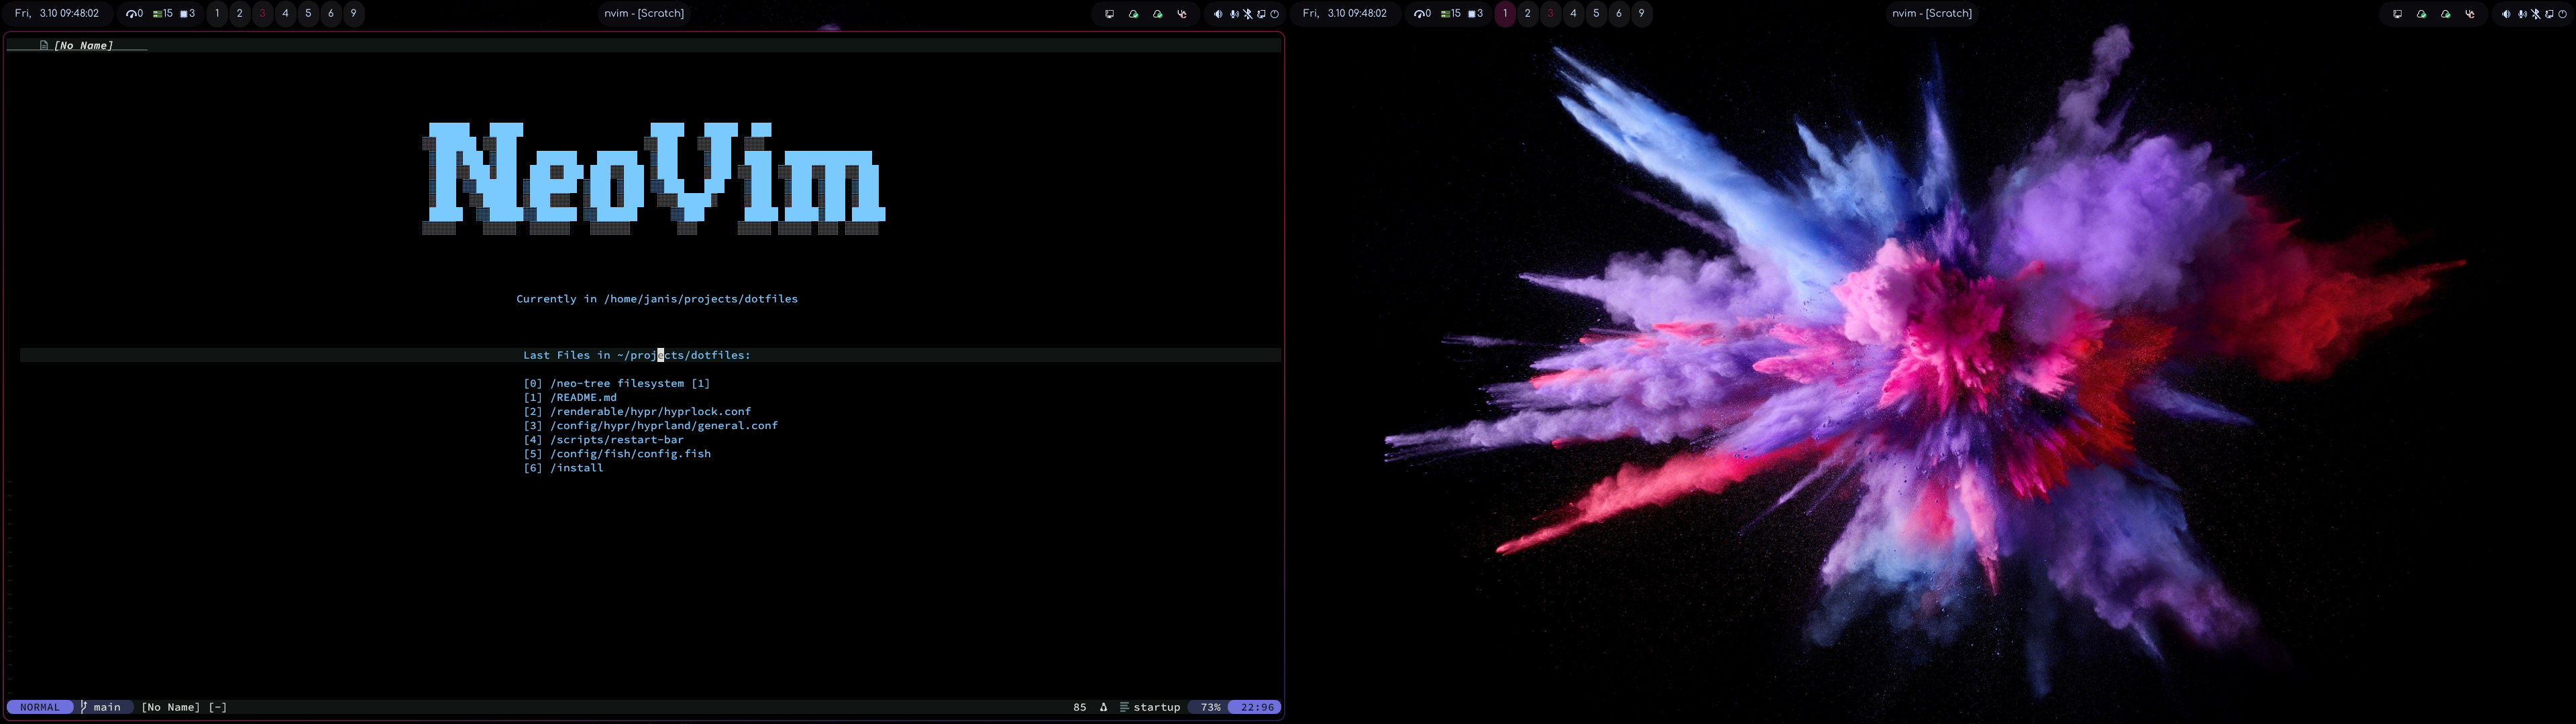
Task: Click the screen sharing toggle icon
Action: click(1262, 14)
